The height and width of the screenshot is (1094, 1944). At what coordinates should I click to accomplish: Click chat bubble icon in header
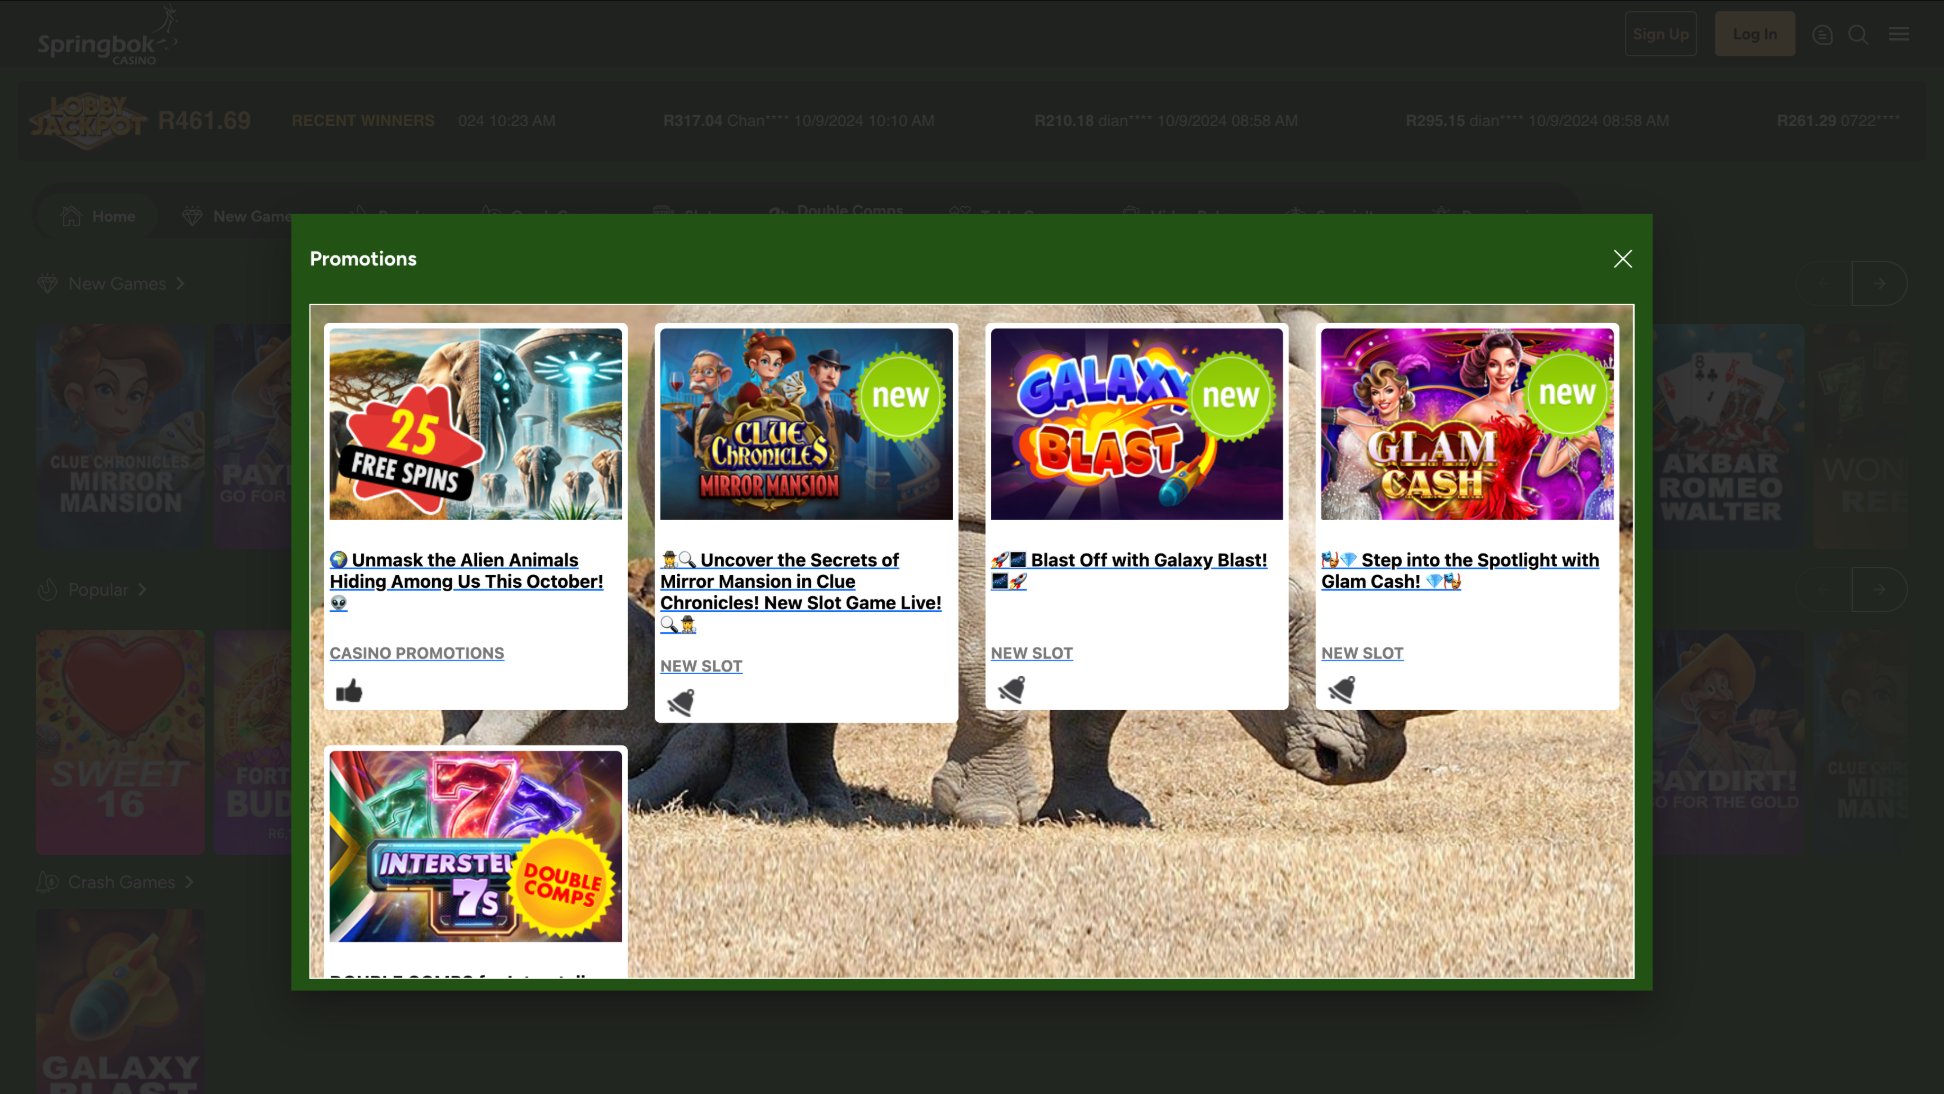pos(1822,35)
